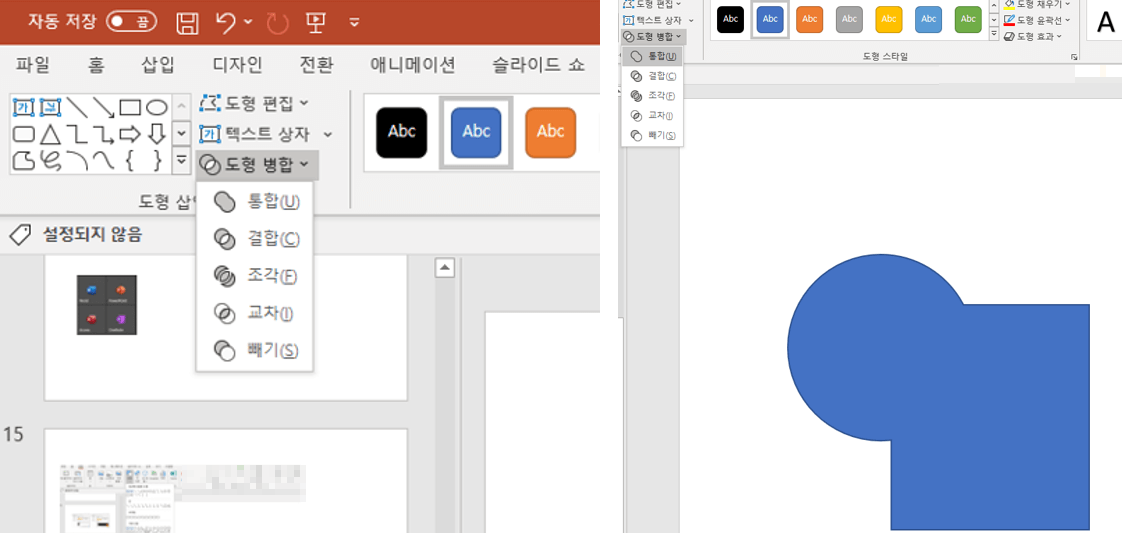The width and height of the screenshot is (1122, 533).
Task: Click thumbnail pane scroll-up arrow
Action: [444, 268]
